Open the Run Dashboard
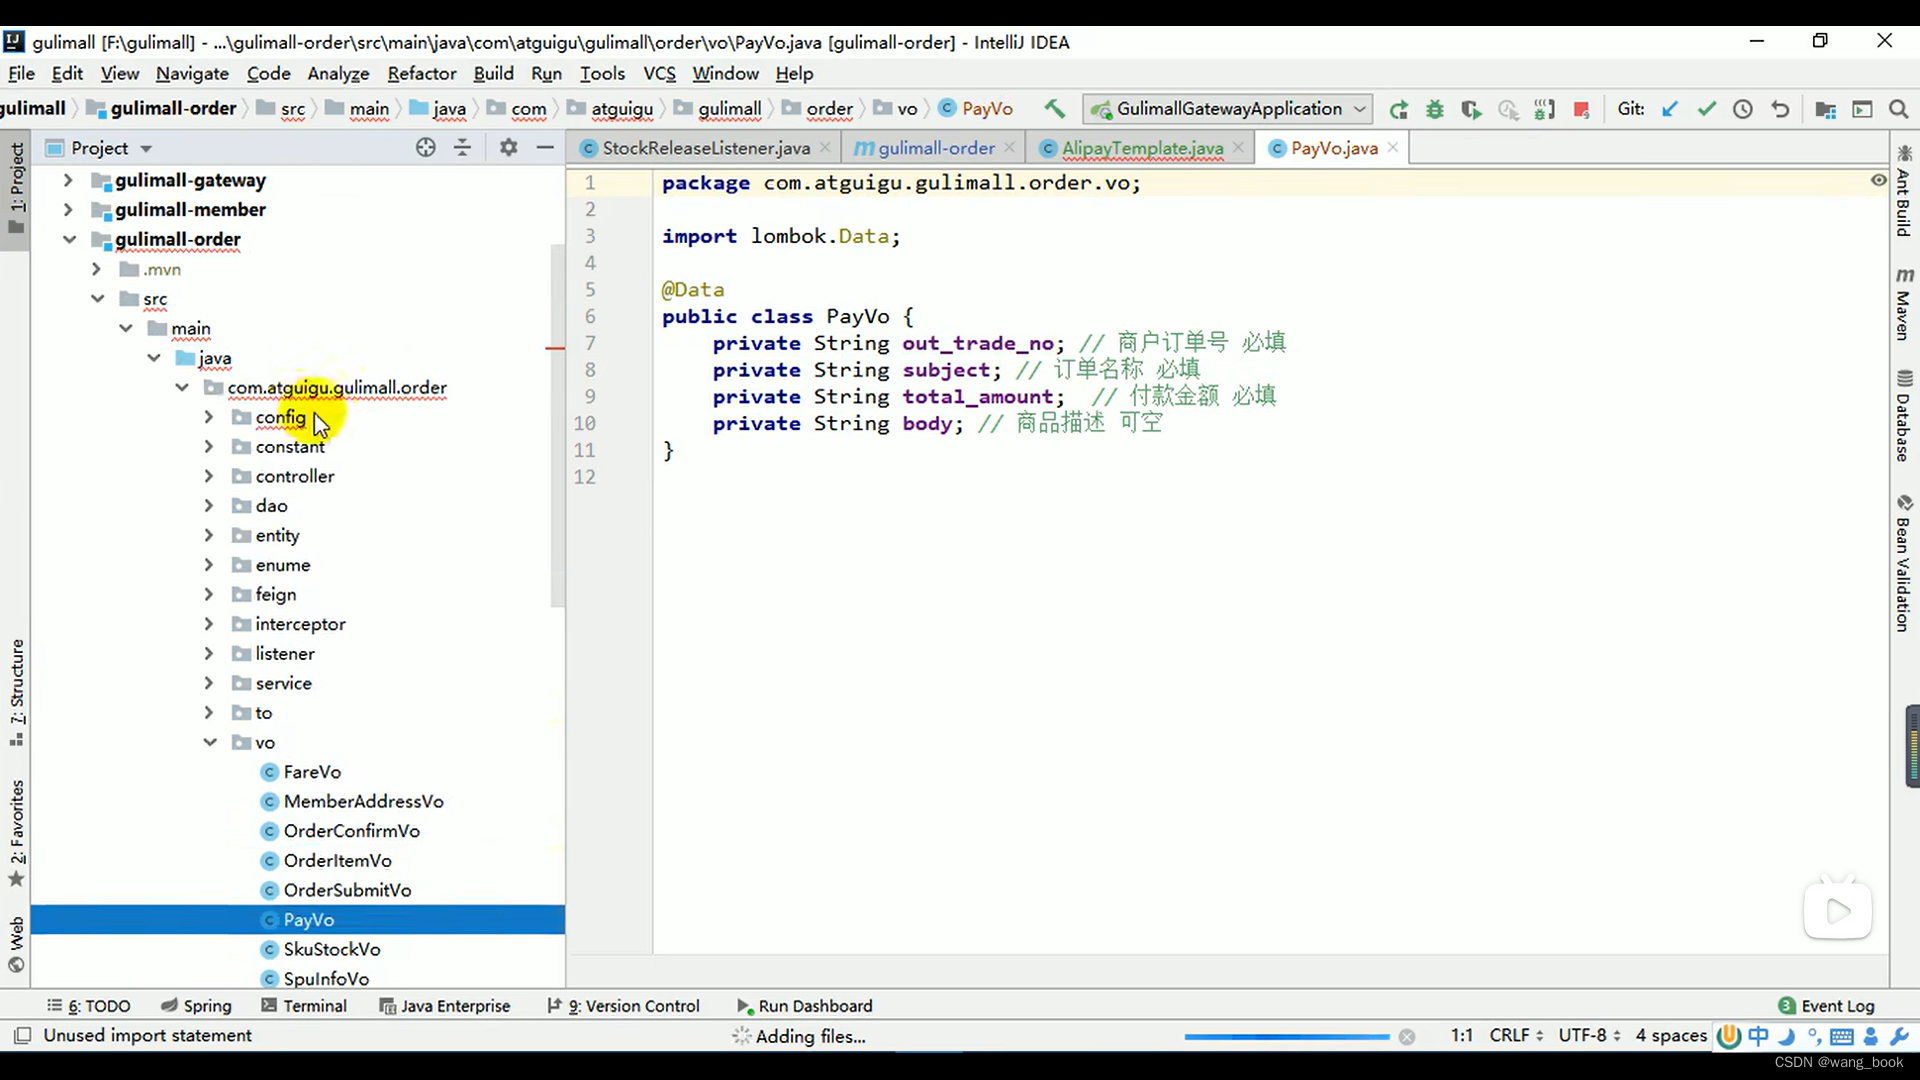 (x=805, y=1006)
